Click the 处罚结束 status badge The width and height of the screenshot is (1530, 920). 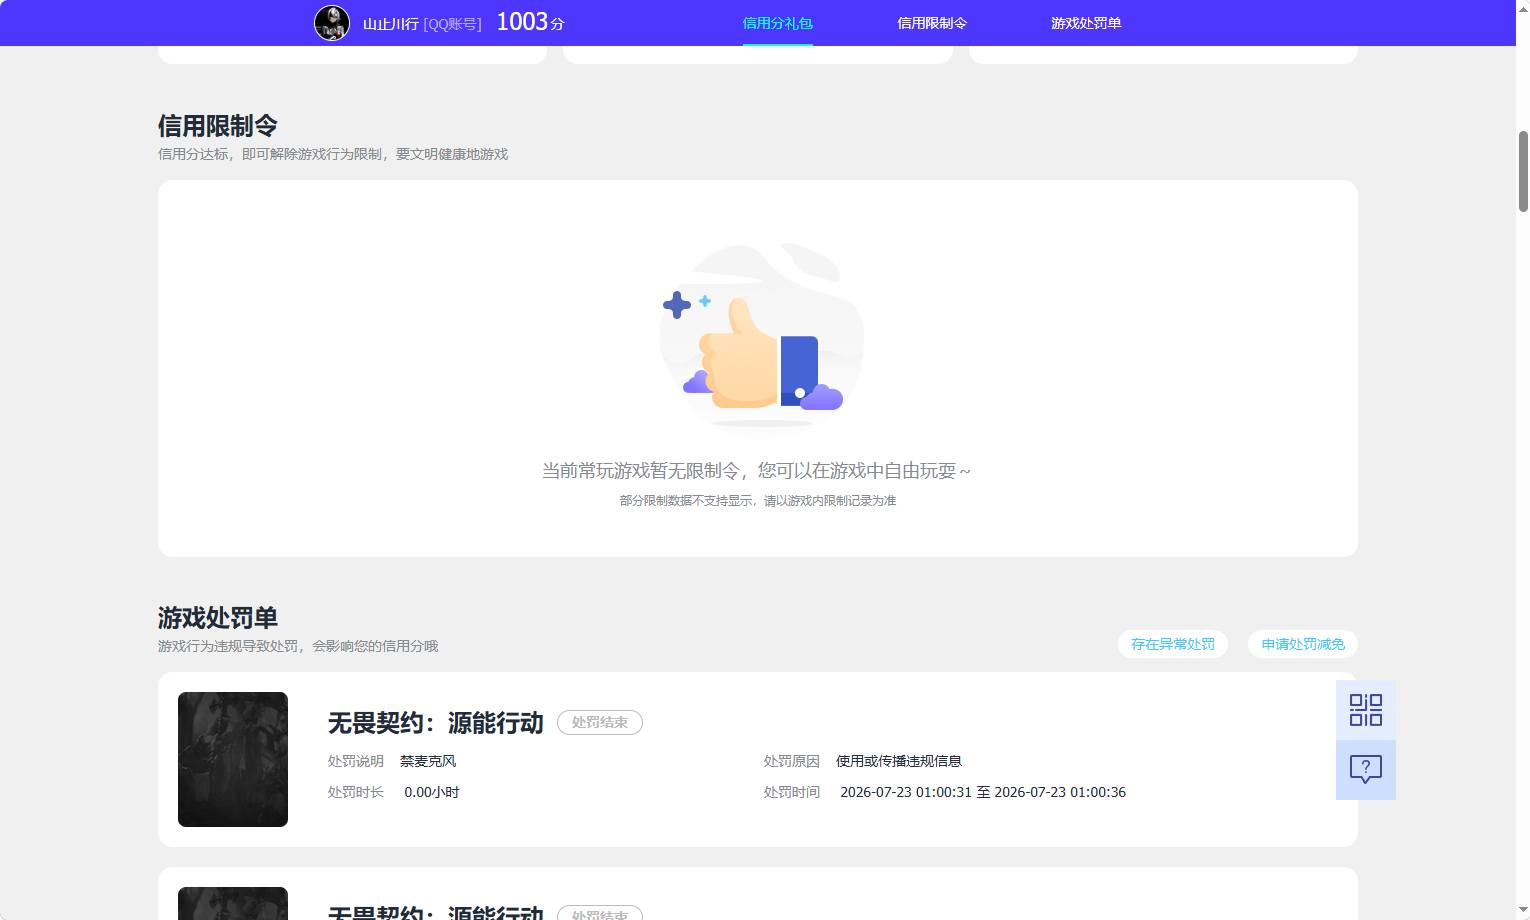point(600,722)
